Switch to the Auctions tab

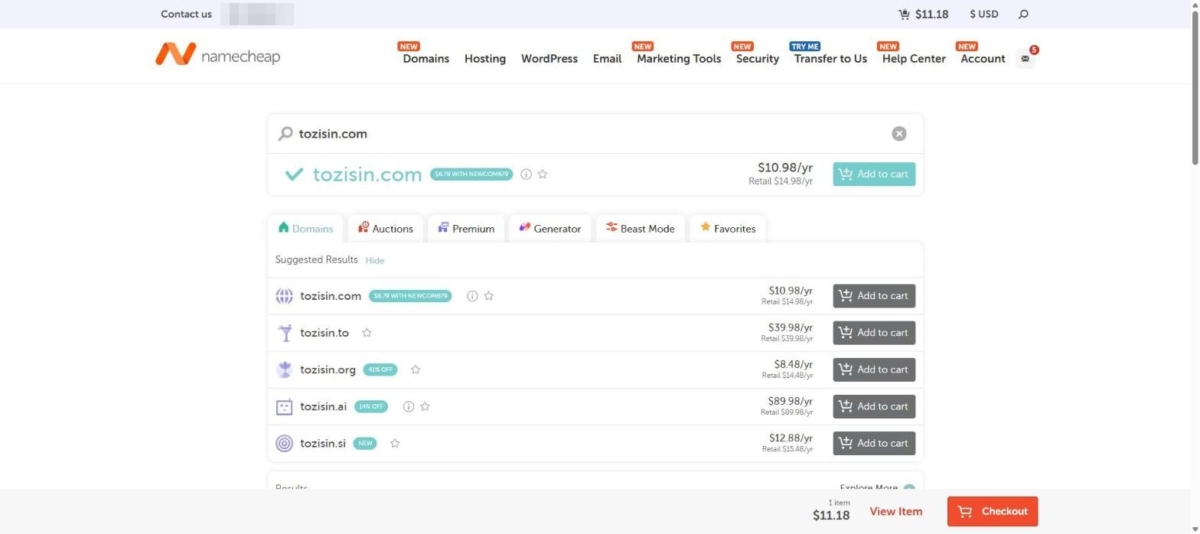click(x=386, y=228)
